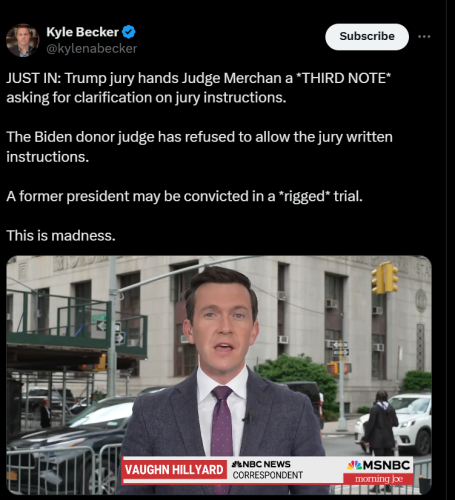Open the @kylenabecker handle link
The height and width of the screenshot is (500, 455).
pyautogui.click(x=91, y=49)
